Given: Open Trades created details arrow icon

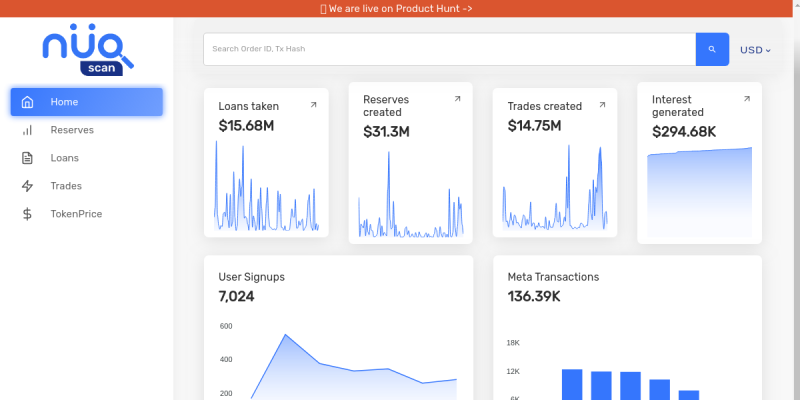Looking at the screenshot, I should pos(602,105).
